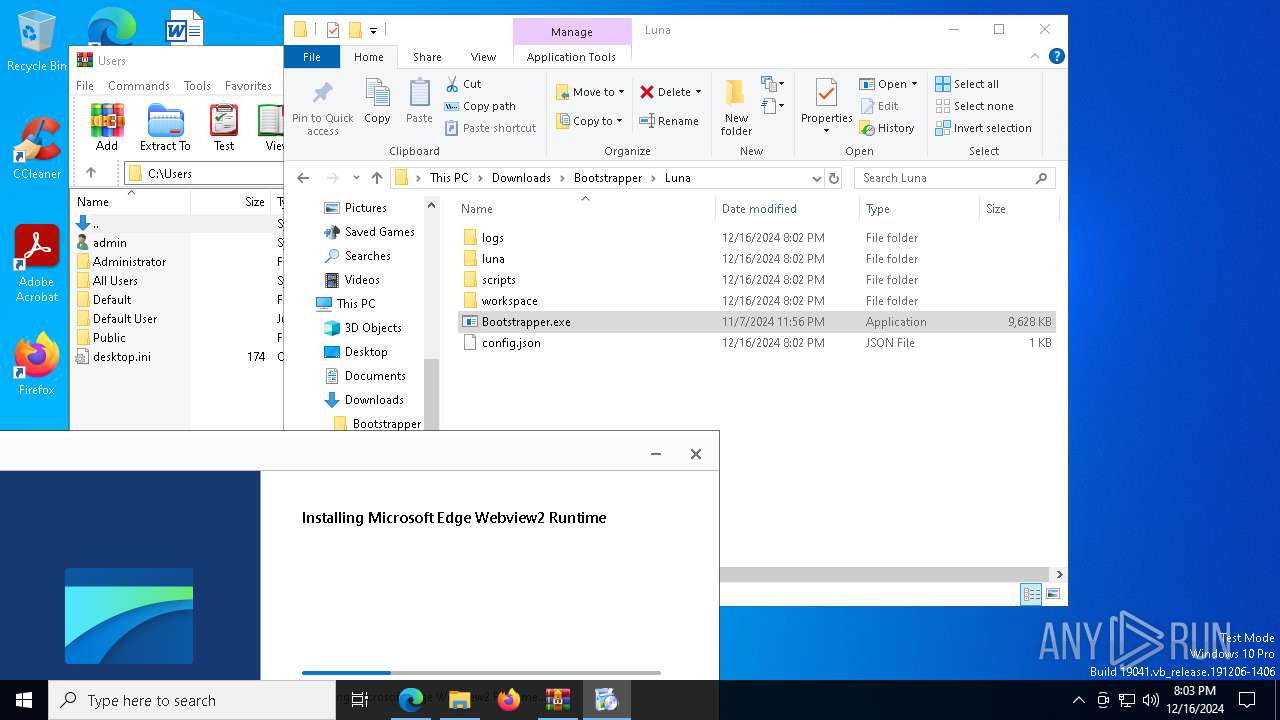
Task: Click Bootstrapper in address breadcrumb
Action: 608,178
